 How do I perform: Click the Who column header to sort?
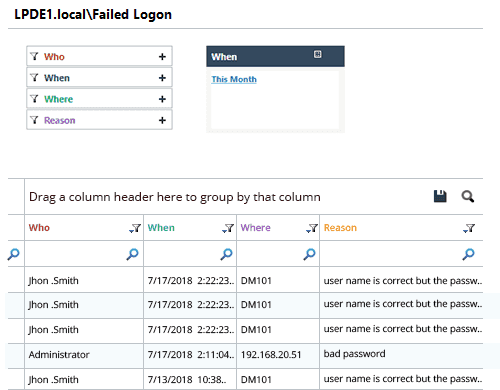39,228
